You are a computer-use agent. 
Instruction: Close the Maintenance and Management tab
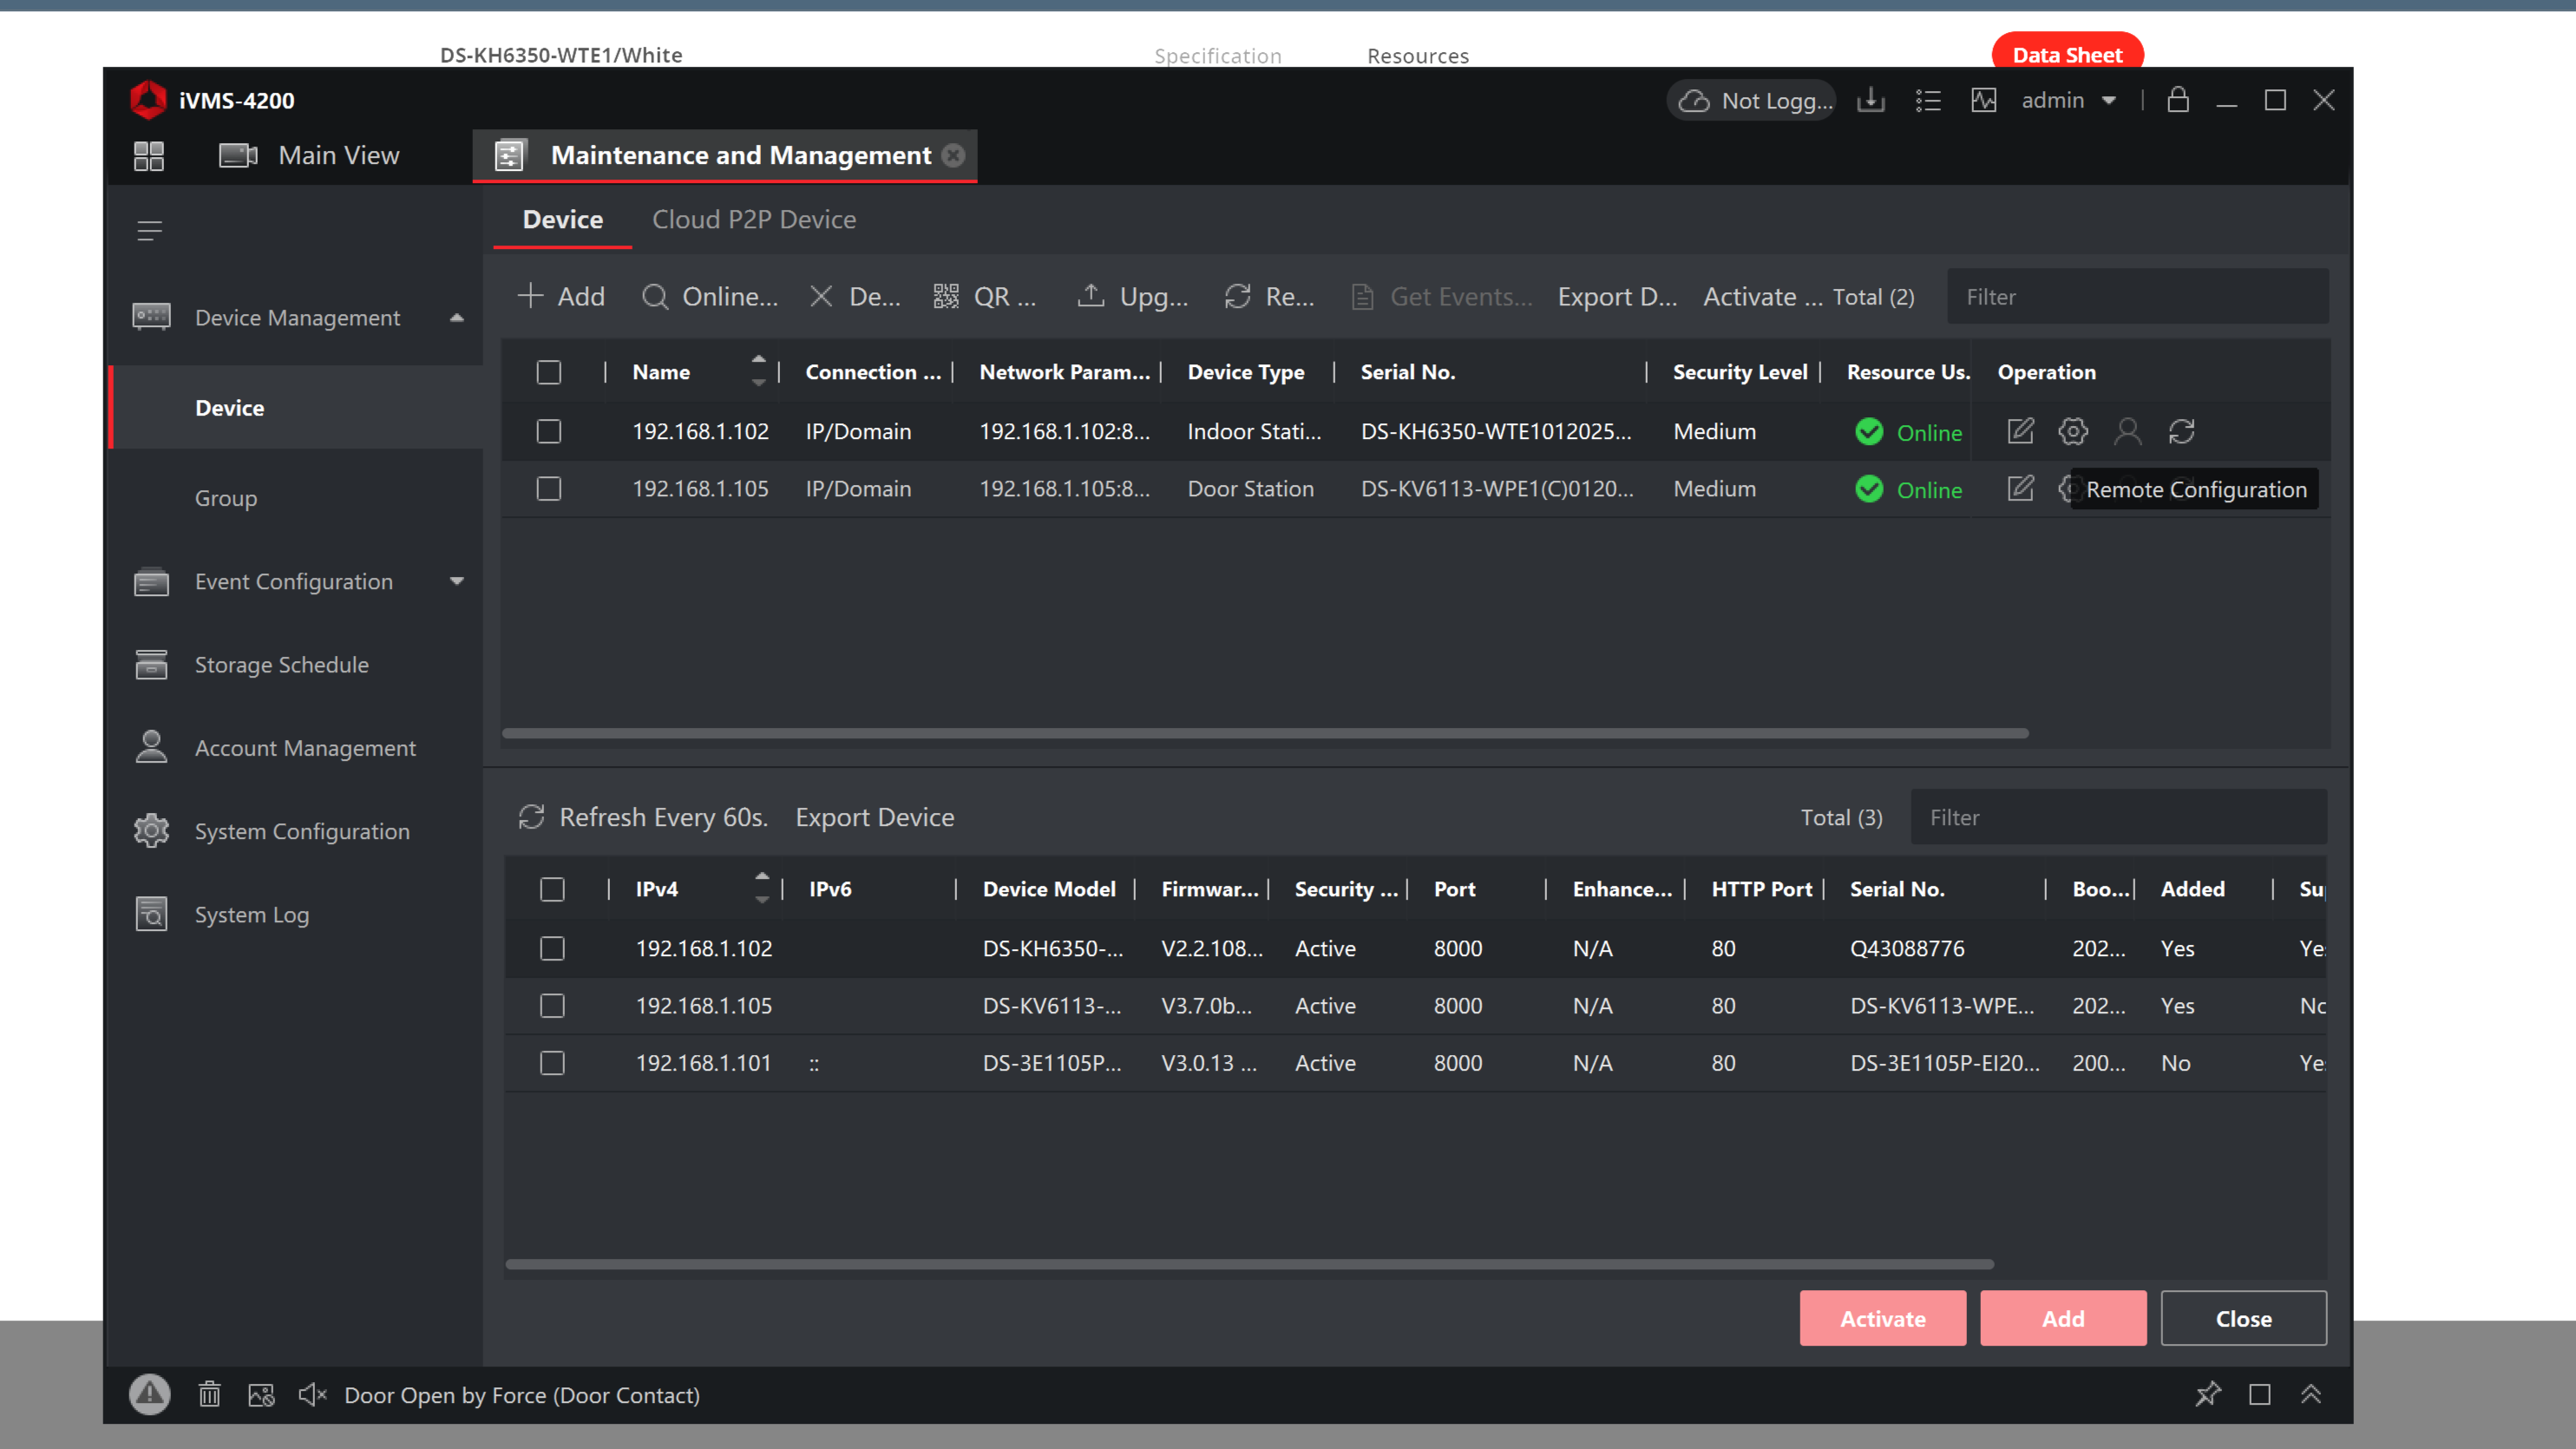954,156
